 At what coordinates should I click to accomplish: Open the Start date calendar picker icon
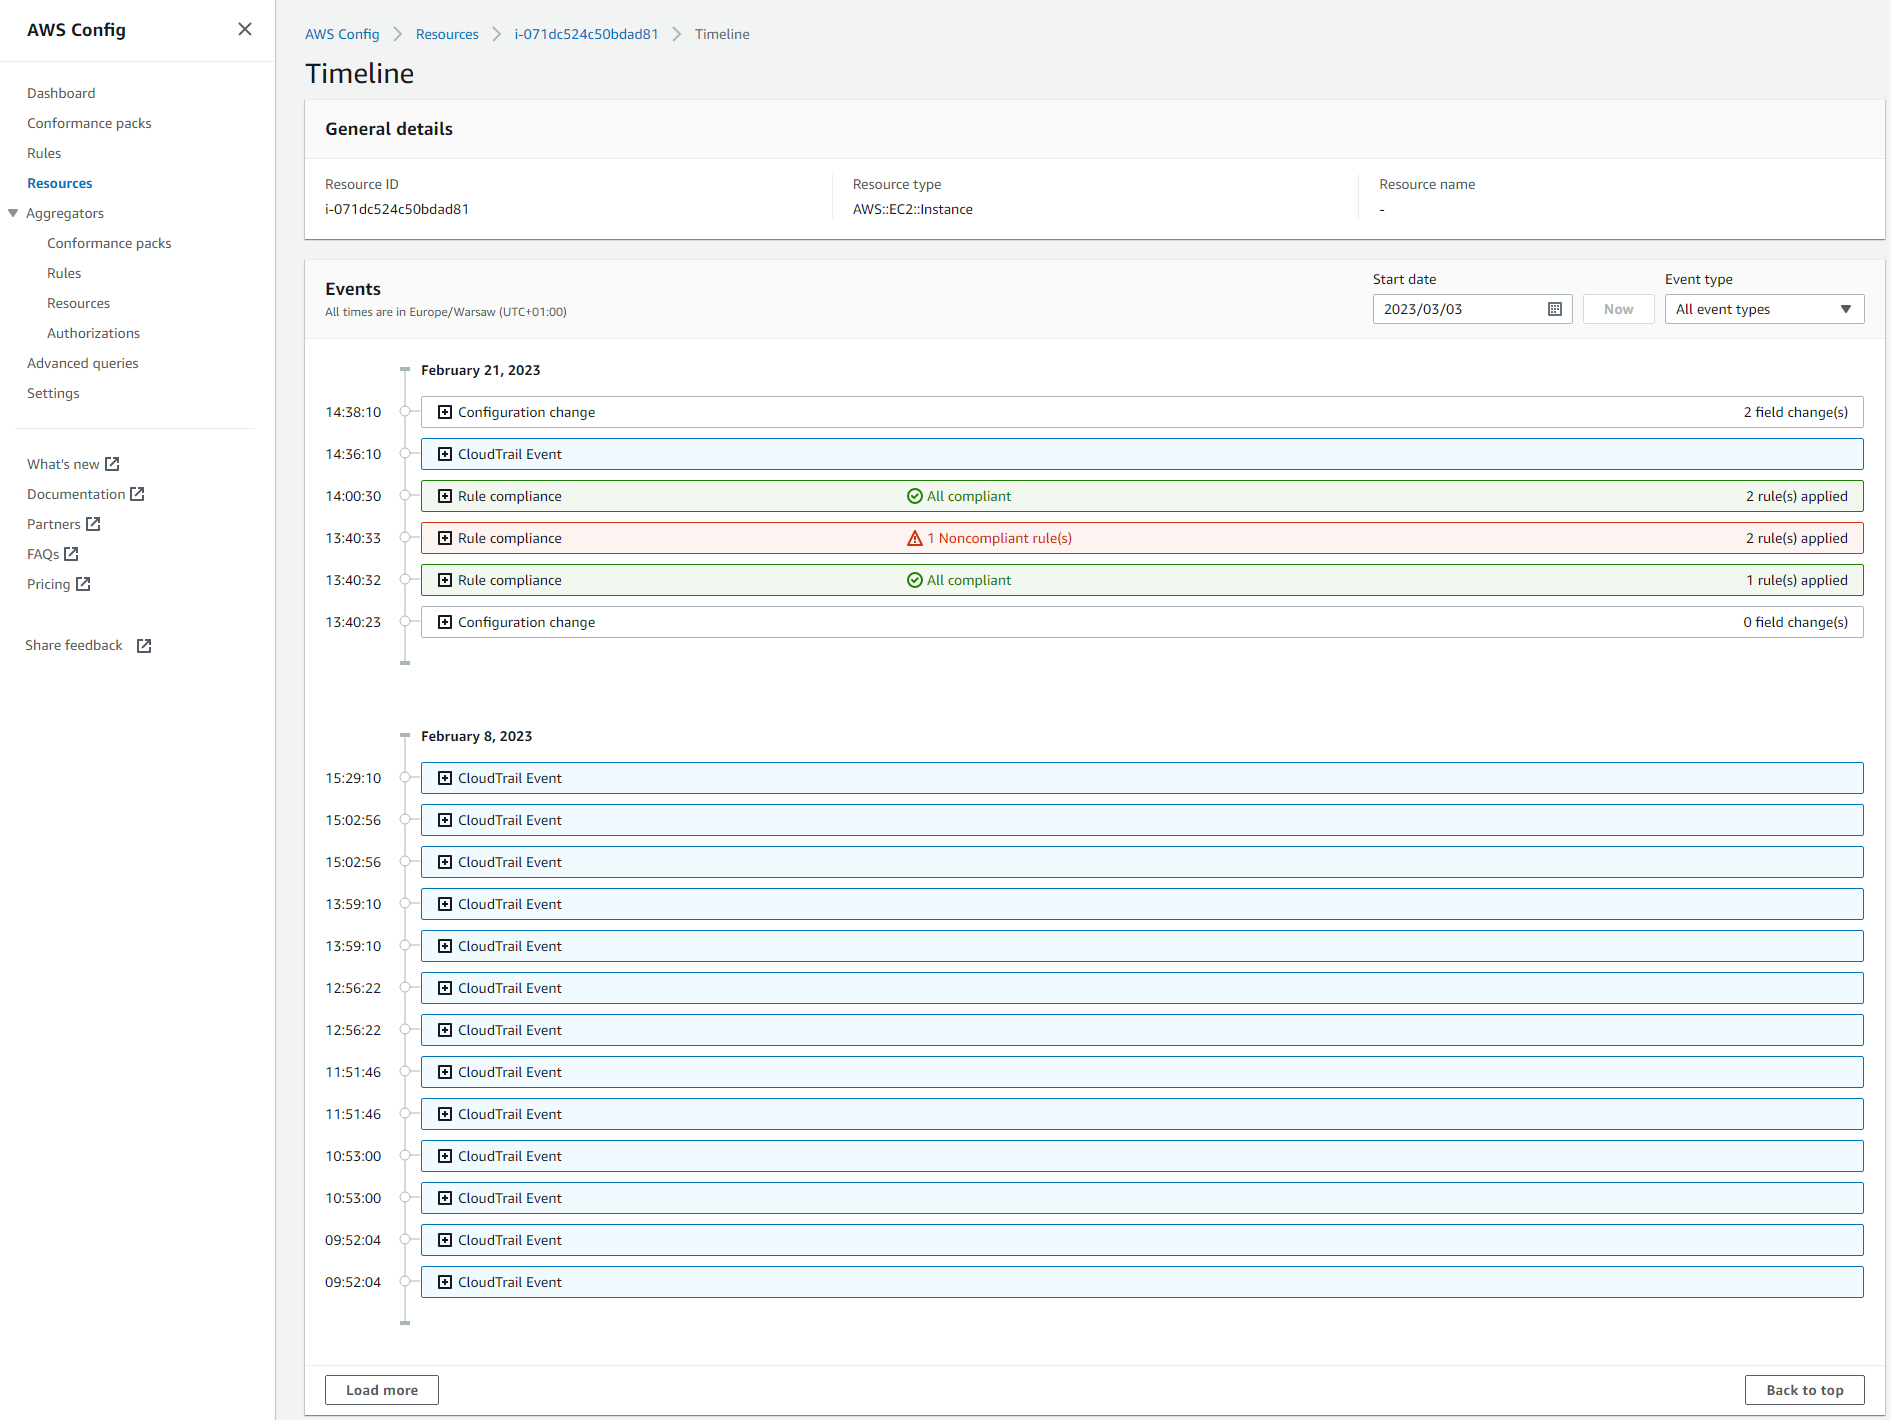1554,309
